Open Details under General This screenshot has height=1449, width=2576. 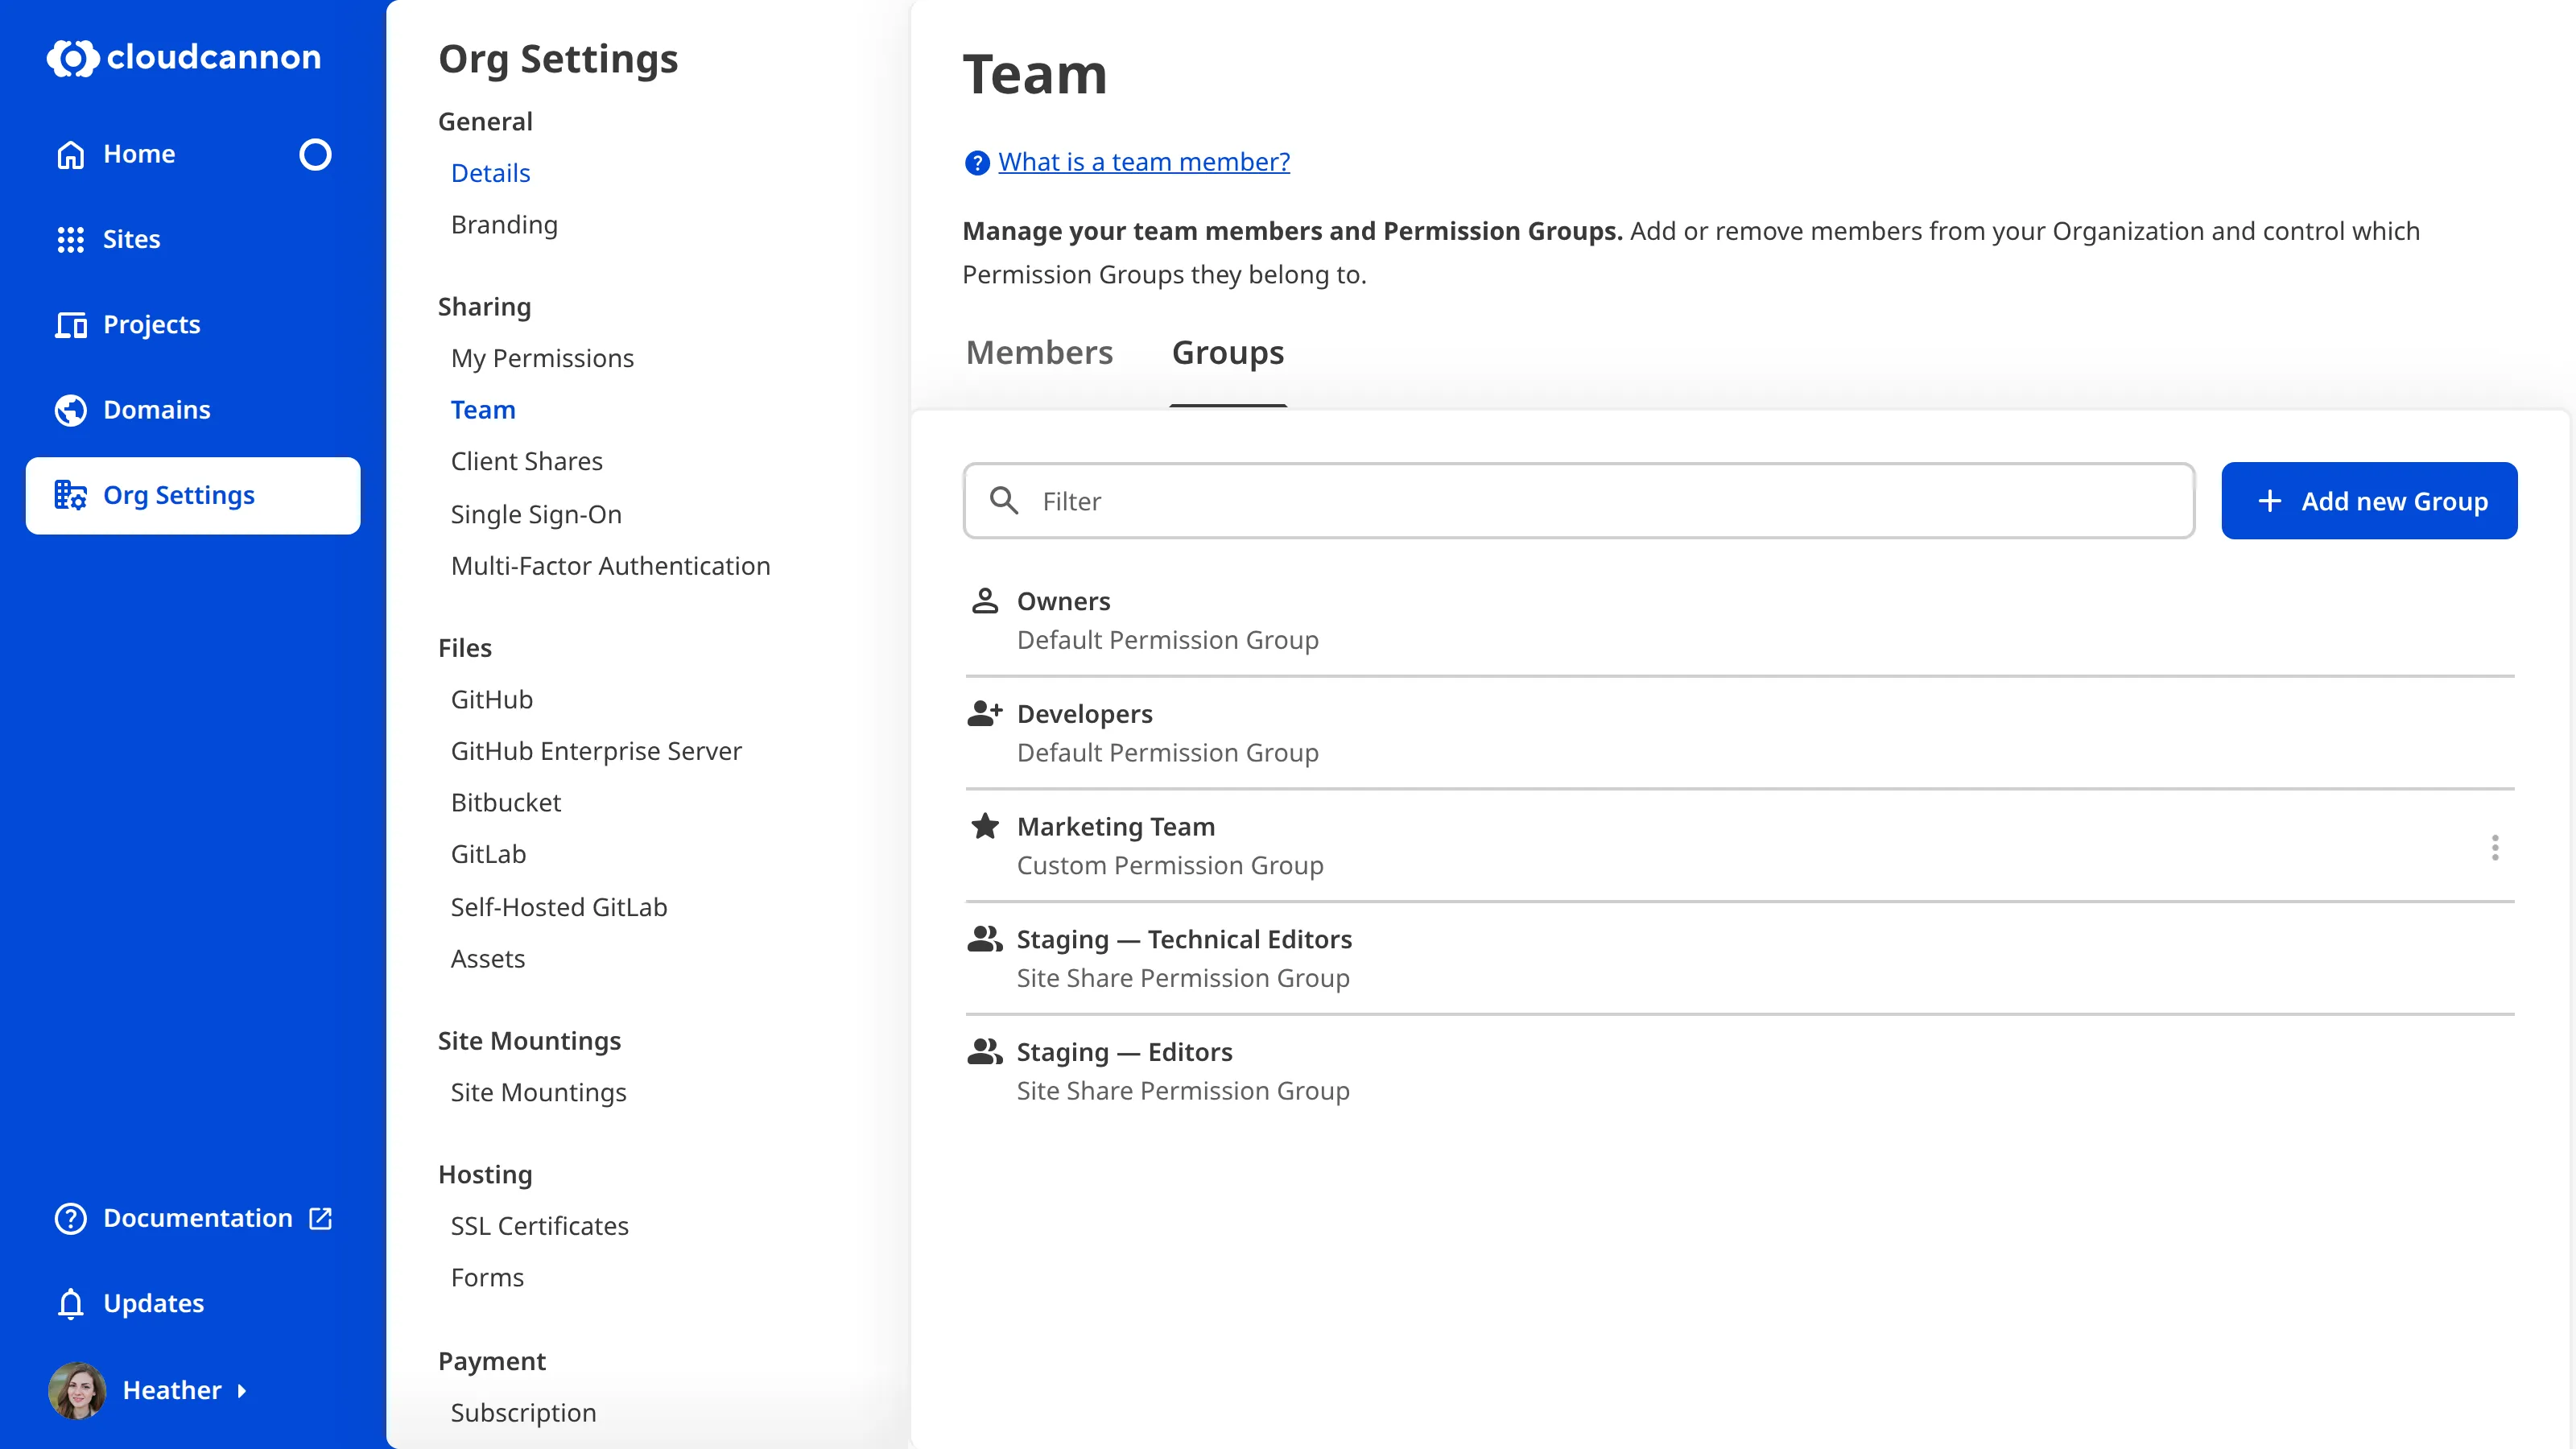[490, 173]
